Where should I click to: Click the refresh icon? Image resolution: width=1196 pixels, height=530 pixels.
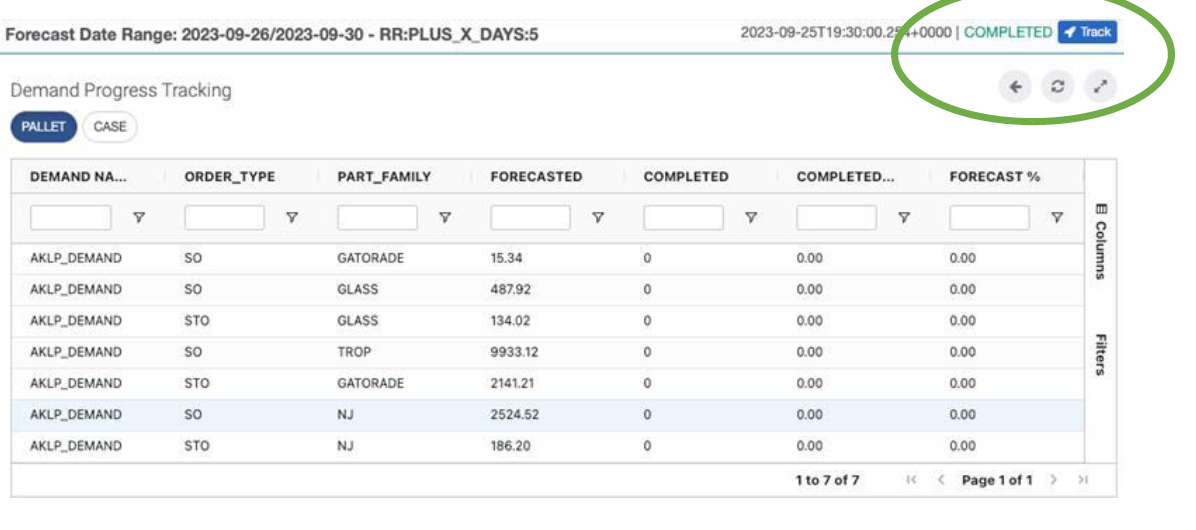[x=1057, y=87]
